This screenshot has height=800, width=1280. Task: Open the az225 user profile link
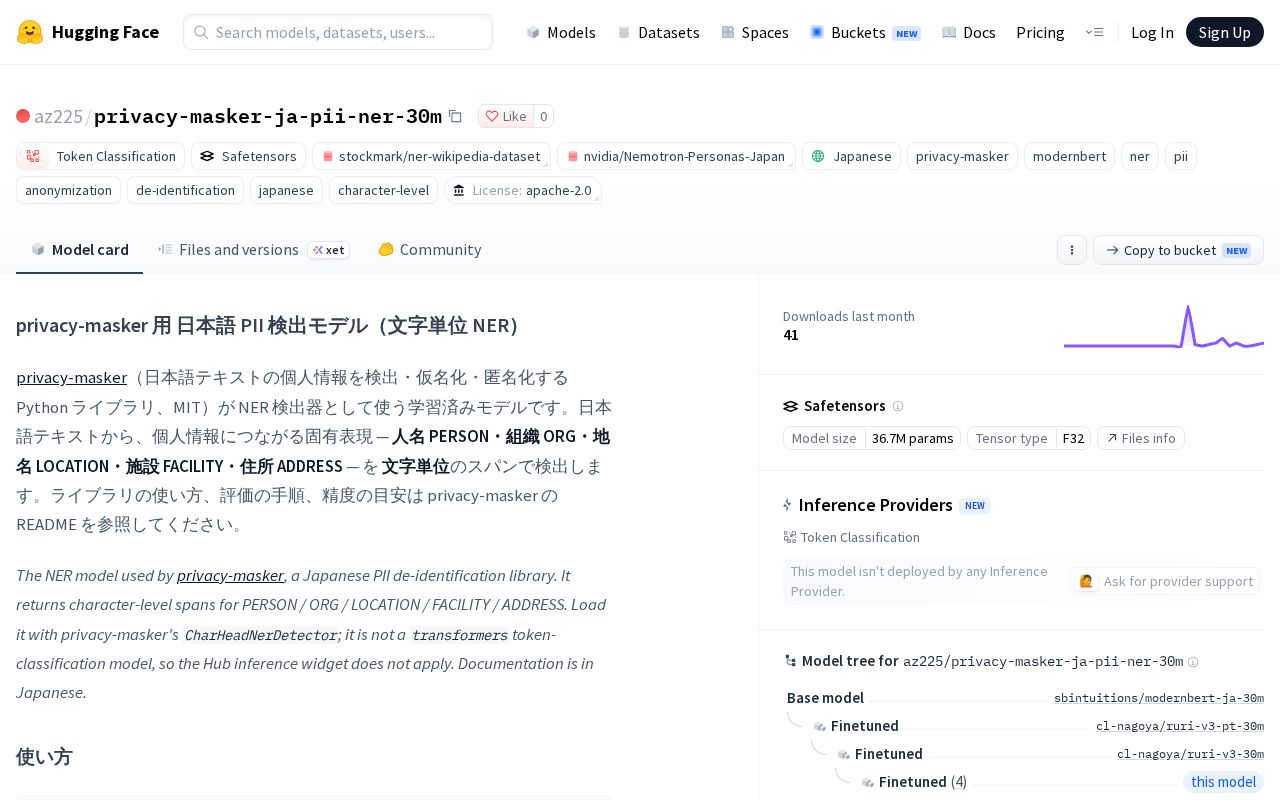tap(58, 116)
